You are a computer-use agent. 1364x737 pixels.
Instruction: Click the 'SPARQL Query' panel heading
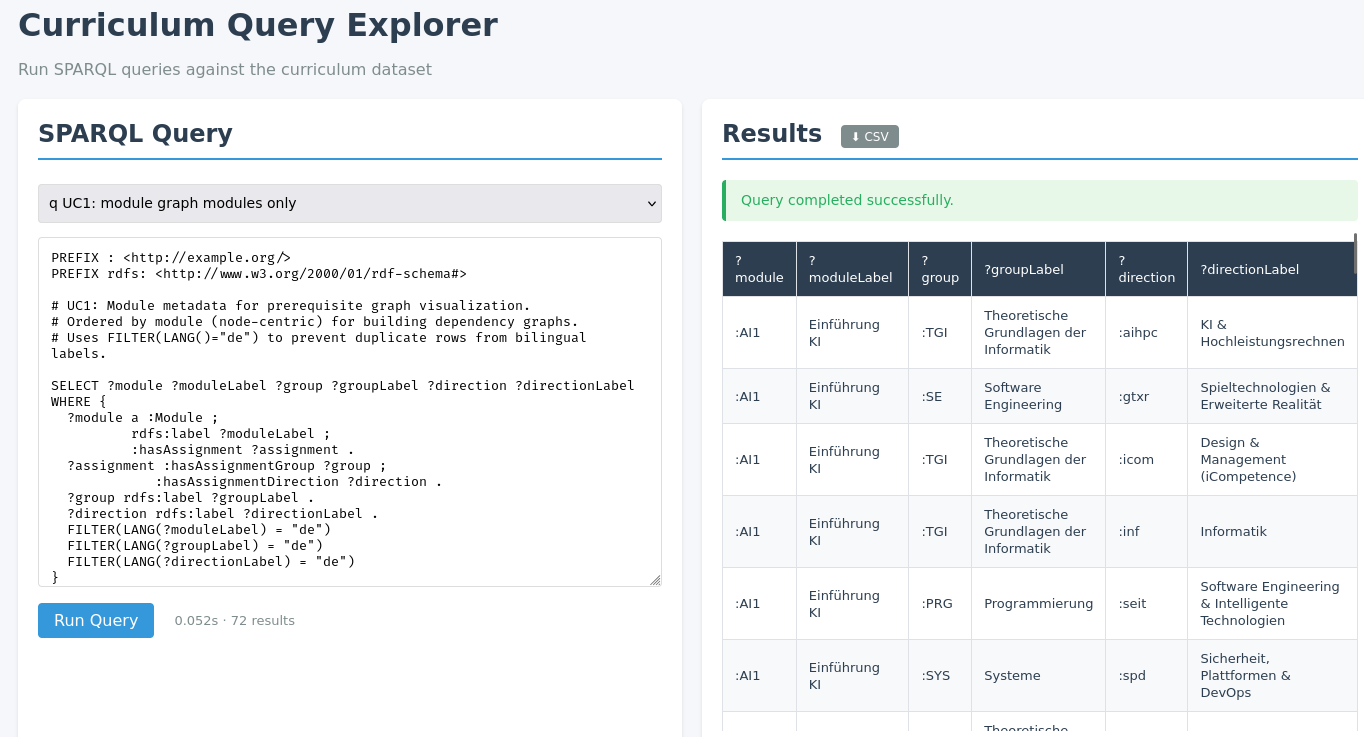click(135, 133)
